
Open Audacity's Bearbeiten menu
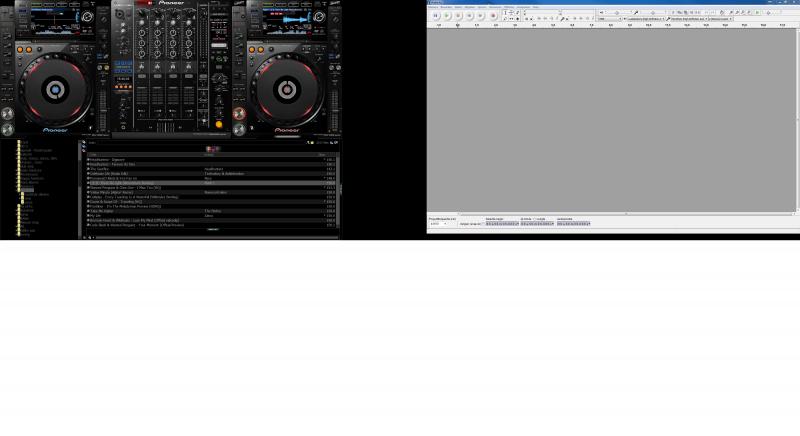pyautogui.click(x=446, y=7)
